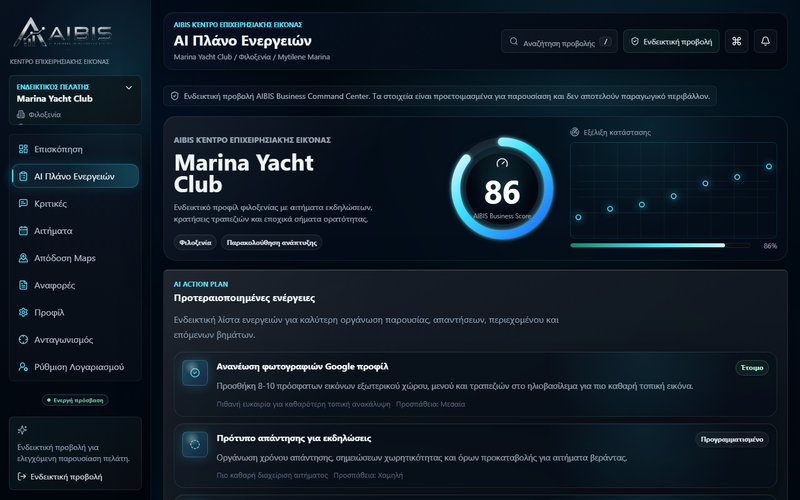Click the Εξέλιξη κατάστασης label
This screenshot has height=500, width=800.
[x=617, y=132]
